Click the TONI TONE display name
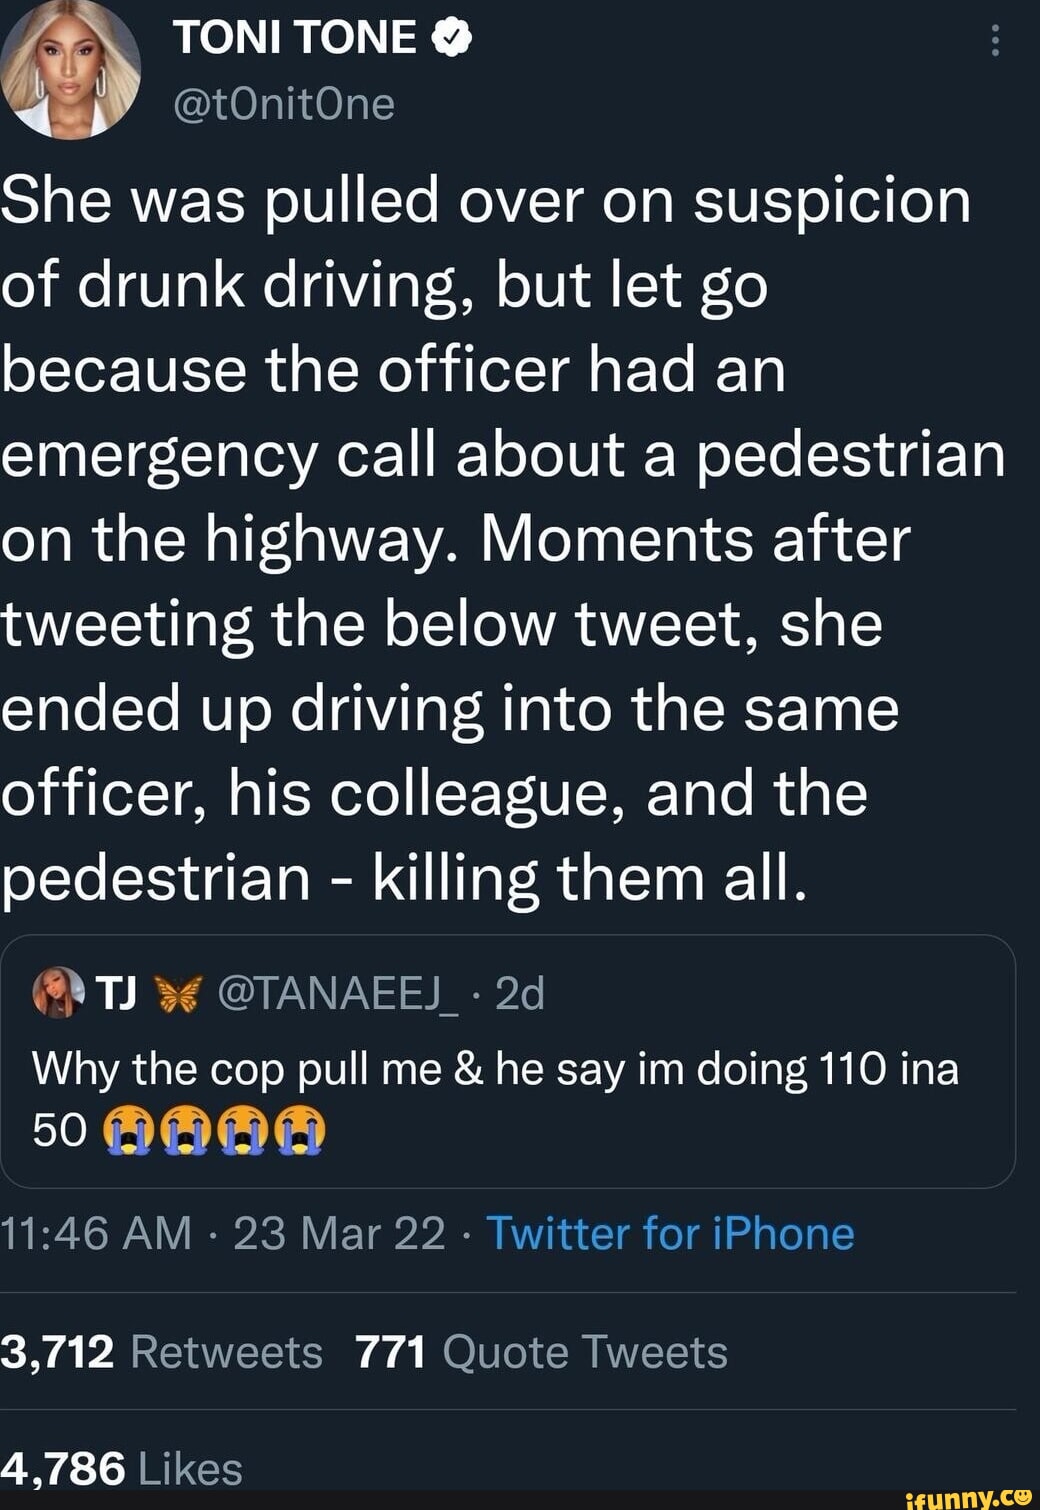Viewport: 1040px width, 1510px height. pos(295,39)
